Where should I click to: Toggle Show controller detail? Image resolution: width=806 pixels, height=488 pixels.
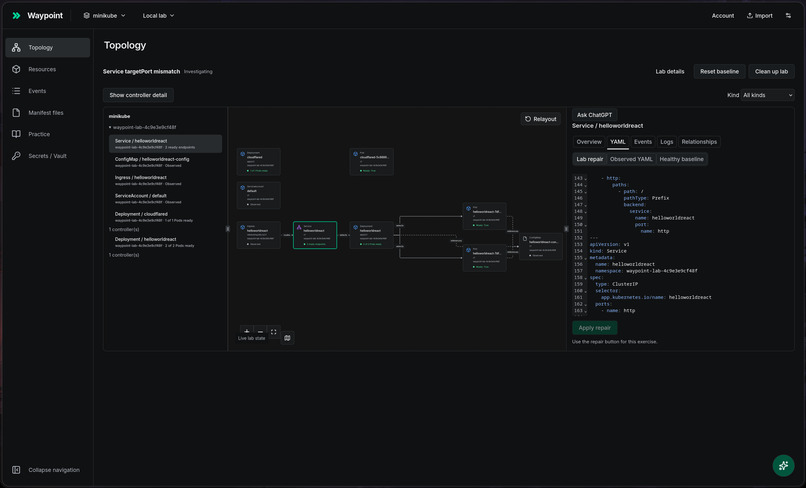(138, 95)
